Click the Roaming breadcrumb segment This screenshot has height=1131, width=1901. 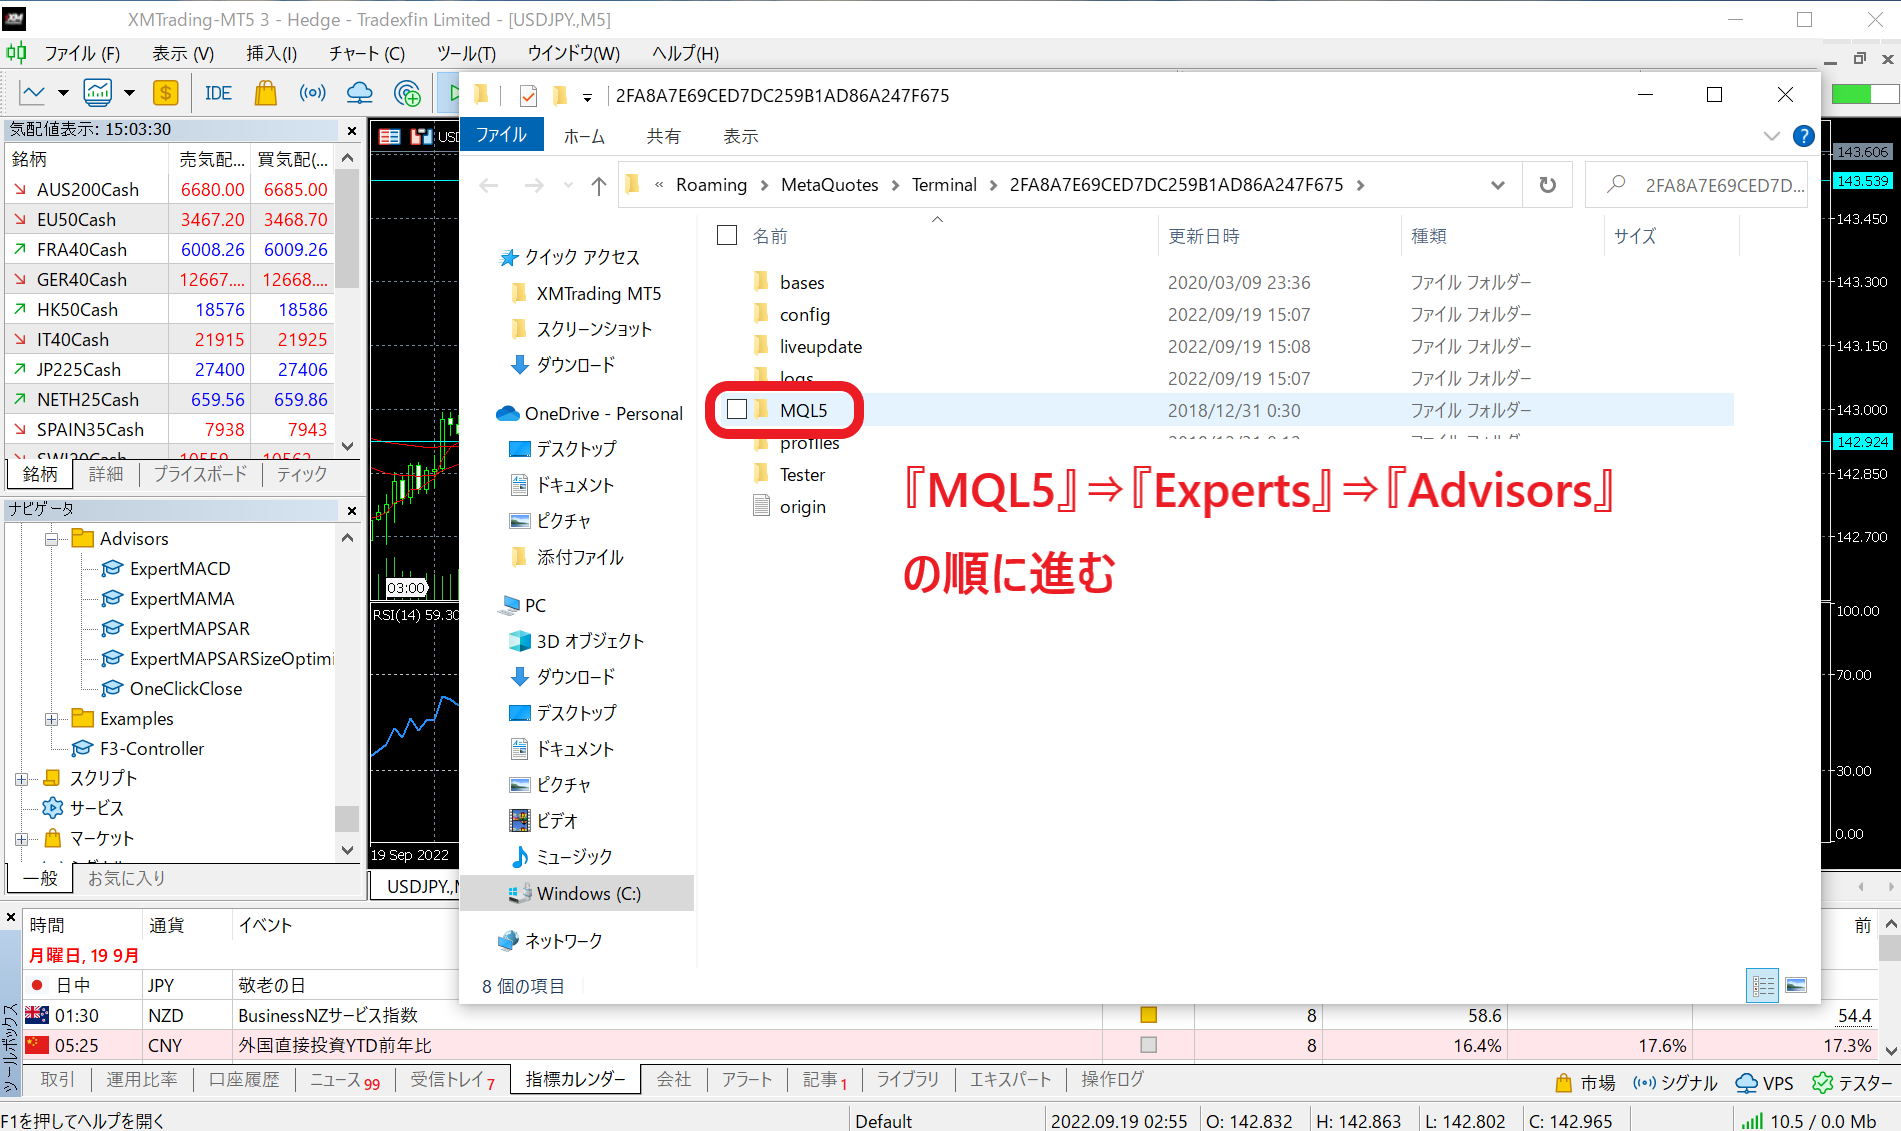tap(711, 185)
